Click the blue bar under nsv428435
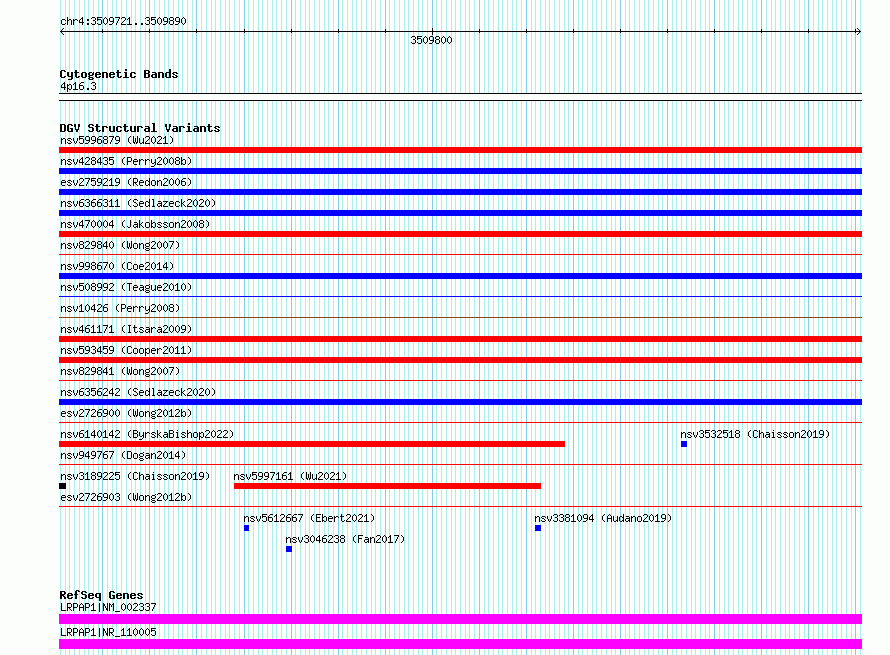Image resolution: width=890 pixels, height=655 pixels. 460,171
